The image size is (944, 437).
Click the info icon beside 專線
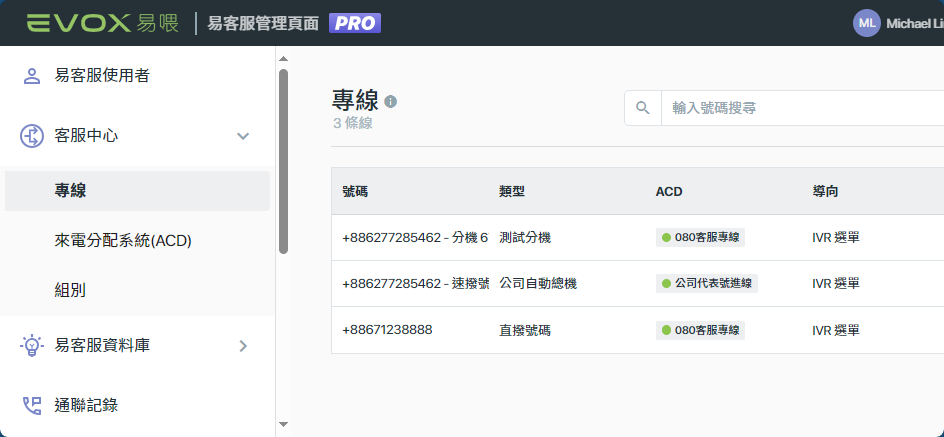(391, 101)
